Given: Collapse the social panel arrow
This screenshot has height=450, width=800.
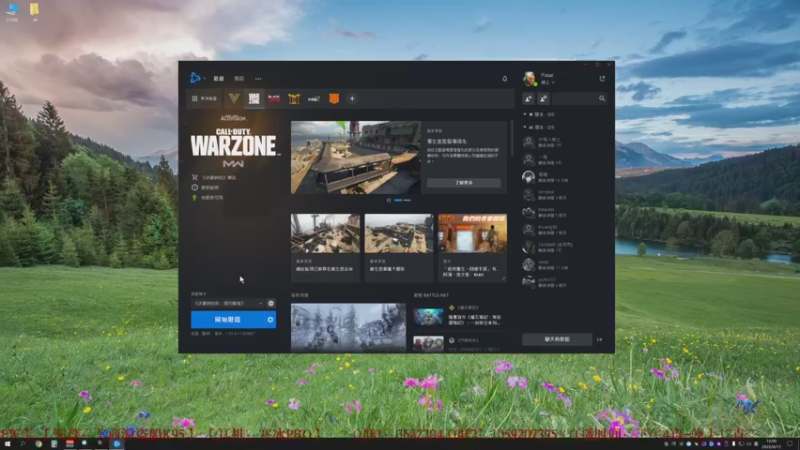Looking at the screenshot, I should click(599, 339).
